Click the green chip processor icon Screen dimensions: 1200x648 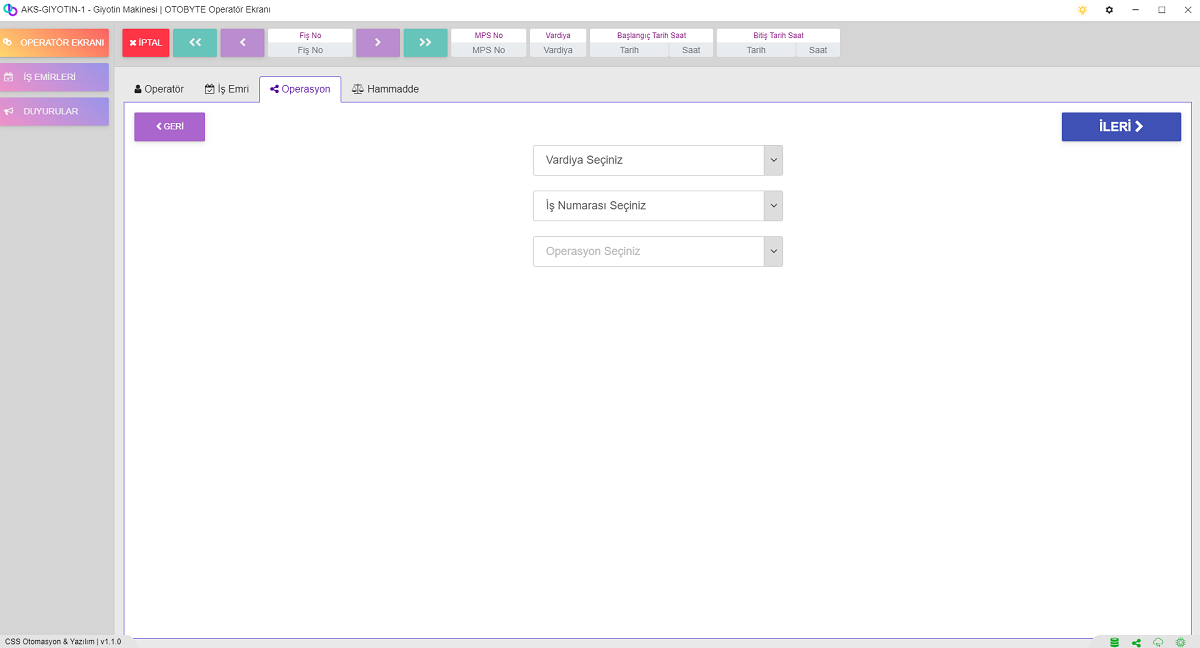click(1181, 642)
